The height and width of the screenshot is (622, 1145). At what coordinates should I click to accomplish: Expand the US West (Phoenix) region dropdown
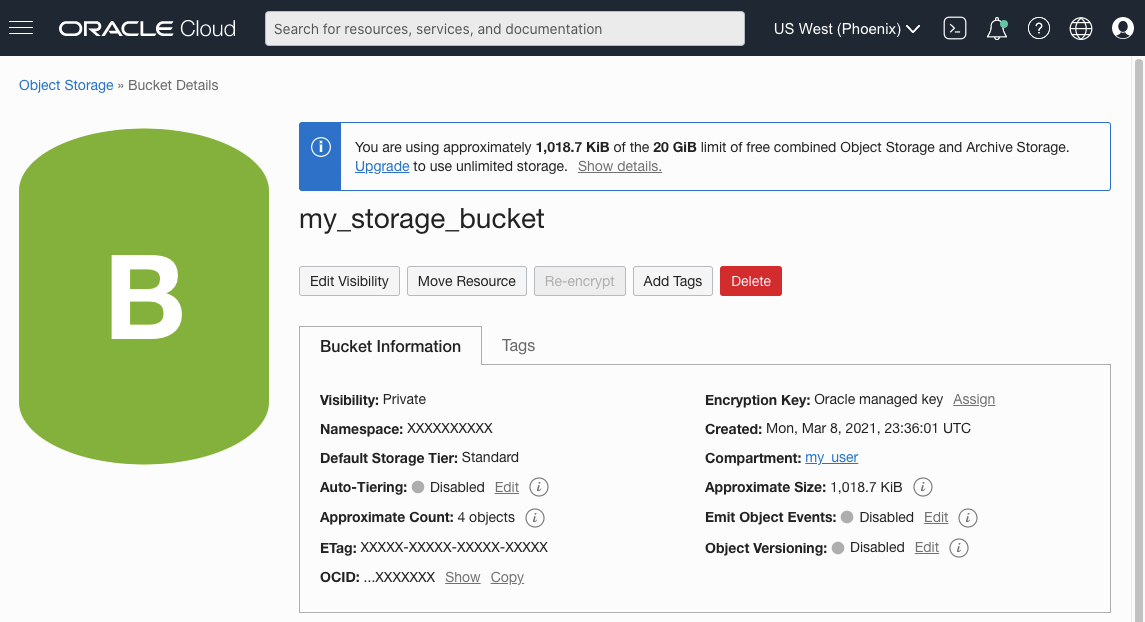point(847,29)
